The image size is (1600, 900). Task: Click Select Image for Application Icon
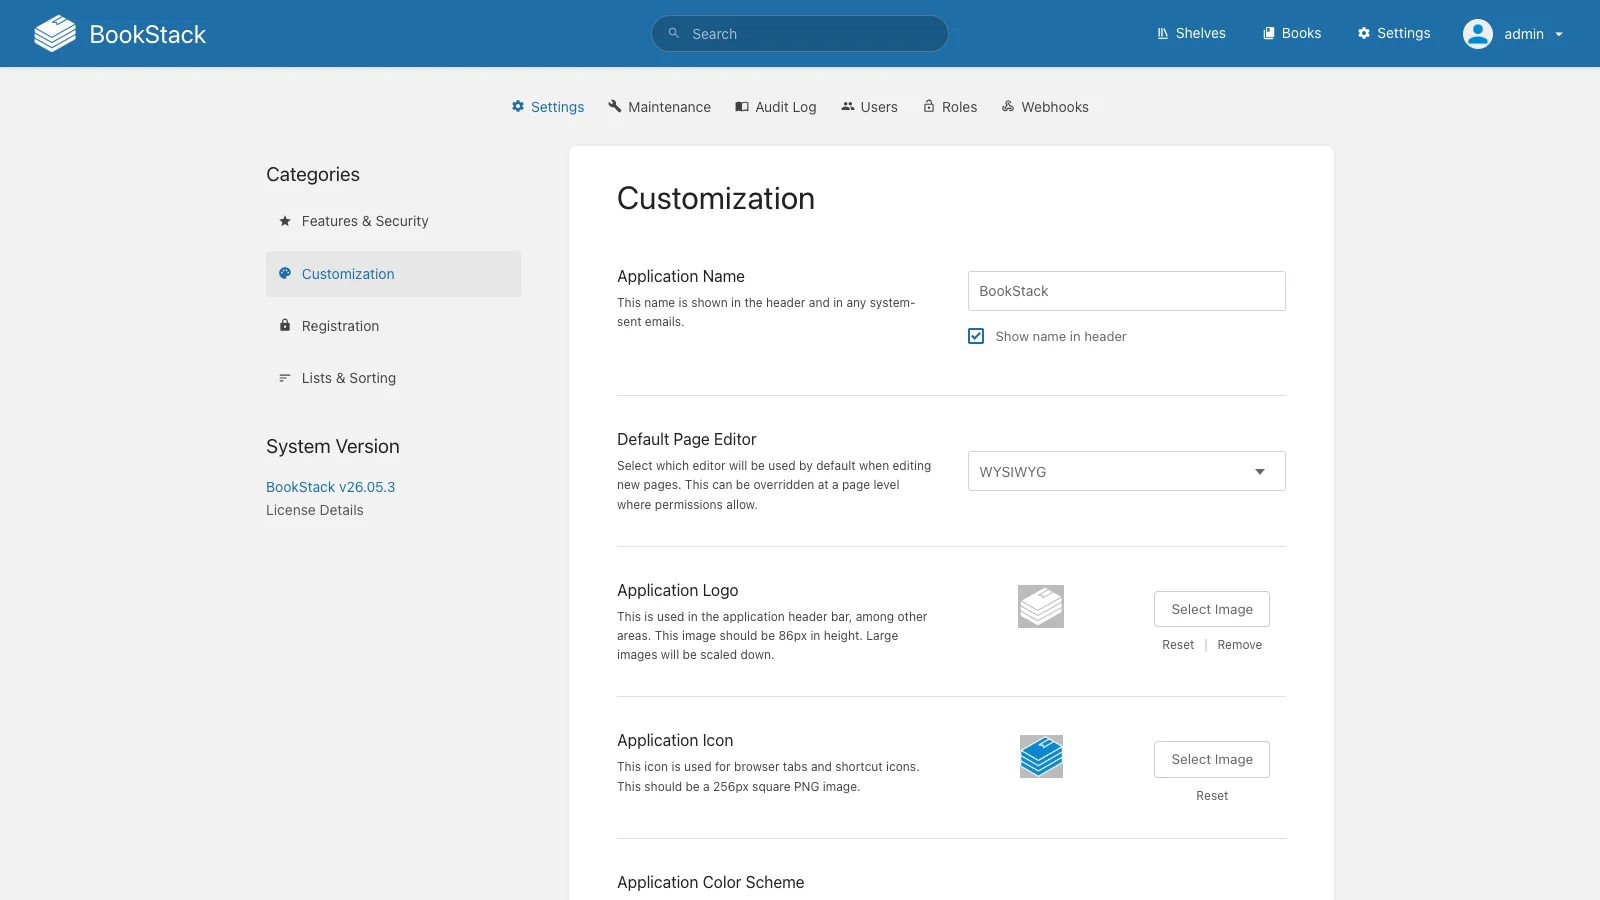tap(1212, 759)
